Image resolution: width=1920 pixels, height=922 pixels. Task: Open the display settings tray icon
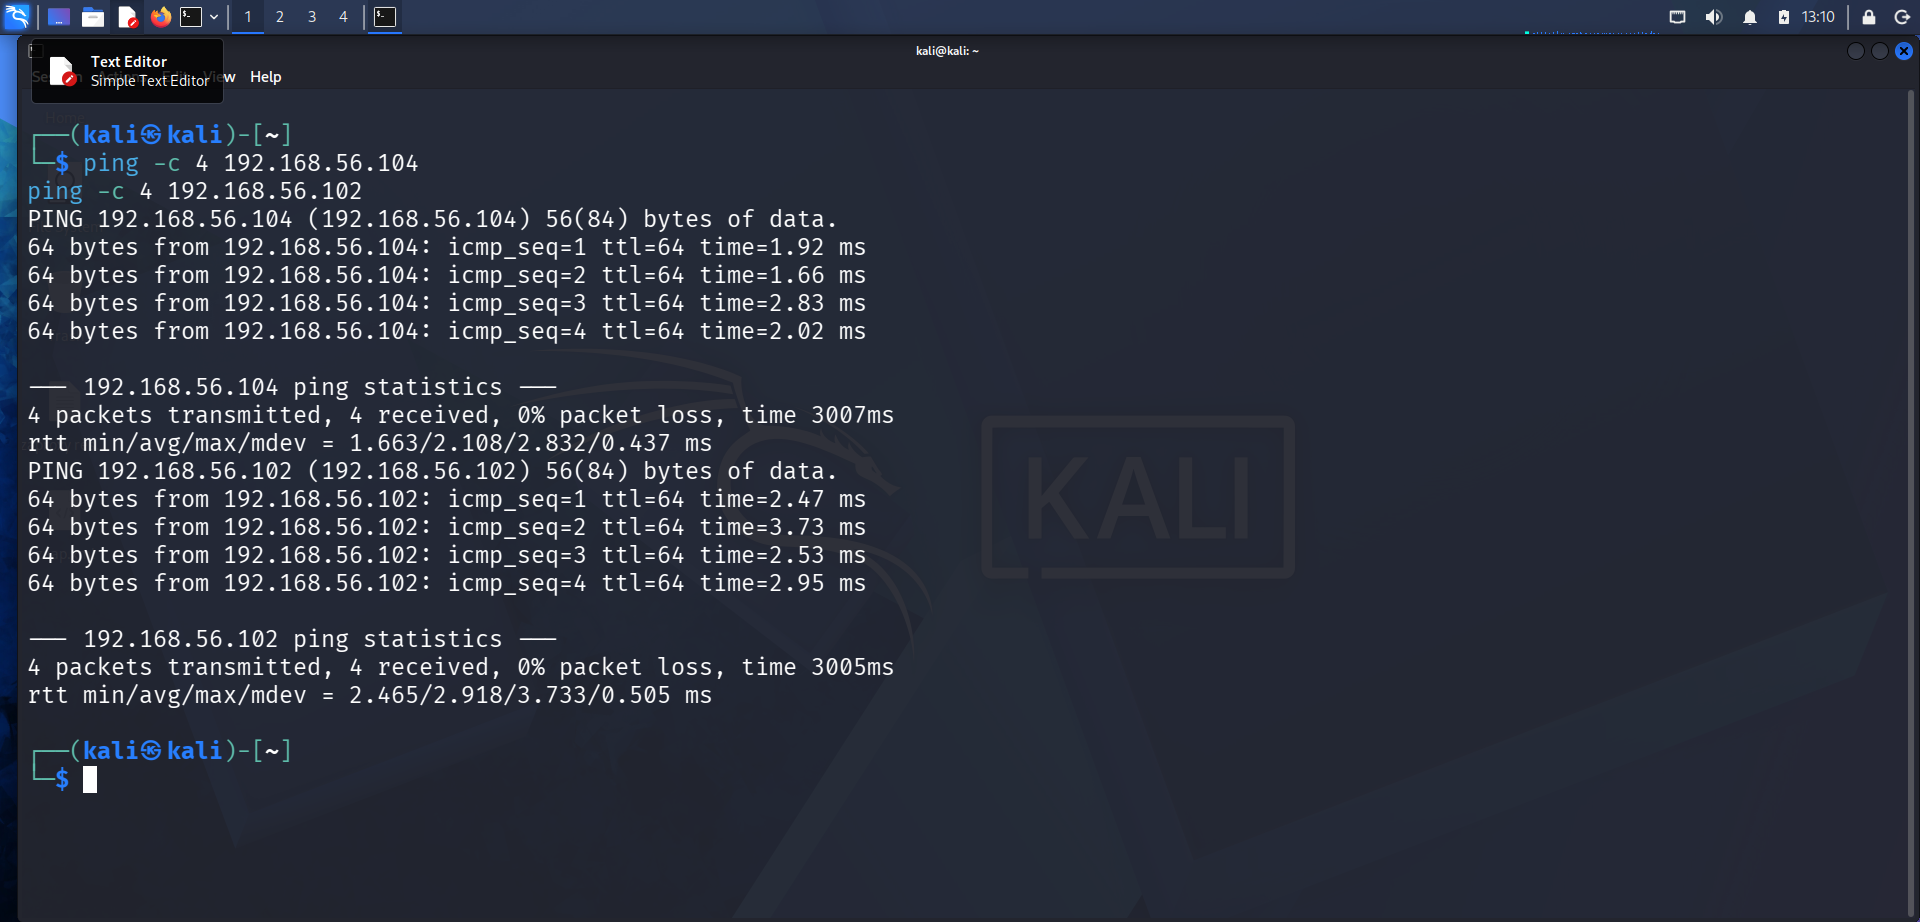coord(1678,17)
